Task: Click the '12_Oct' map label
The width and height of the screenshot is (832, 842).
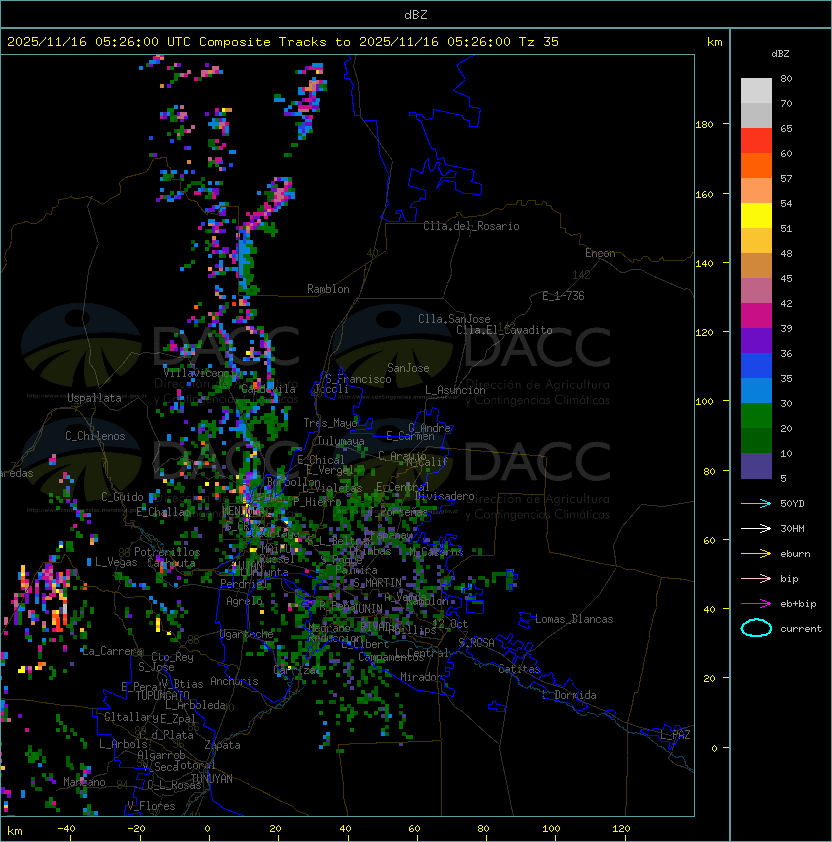Action: coord(450,624)
